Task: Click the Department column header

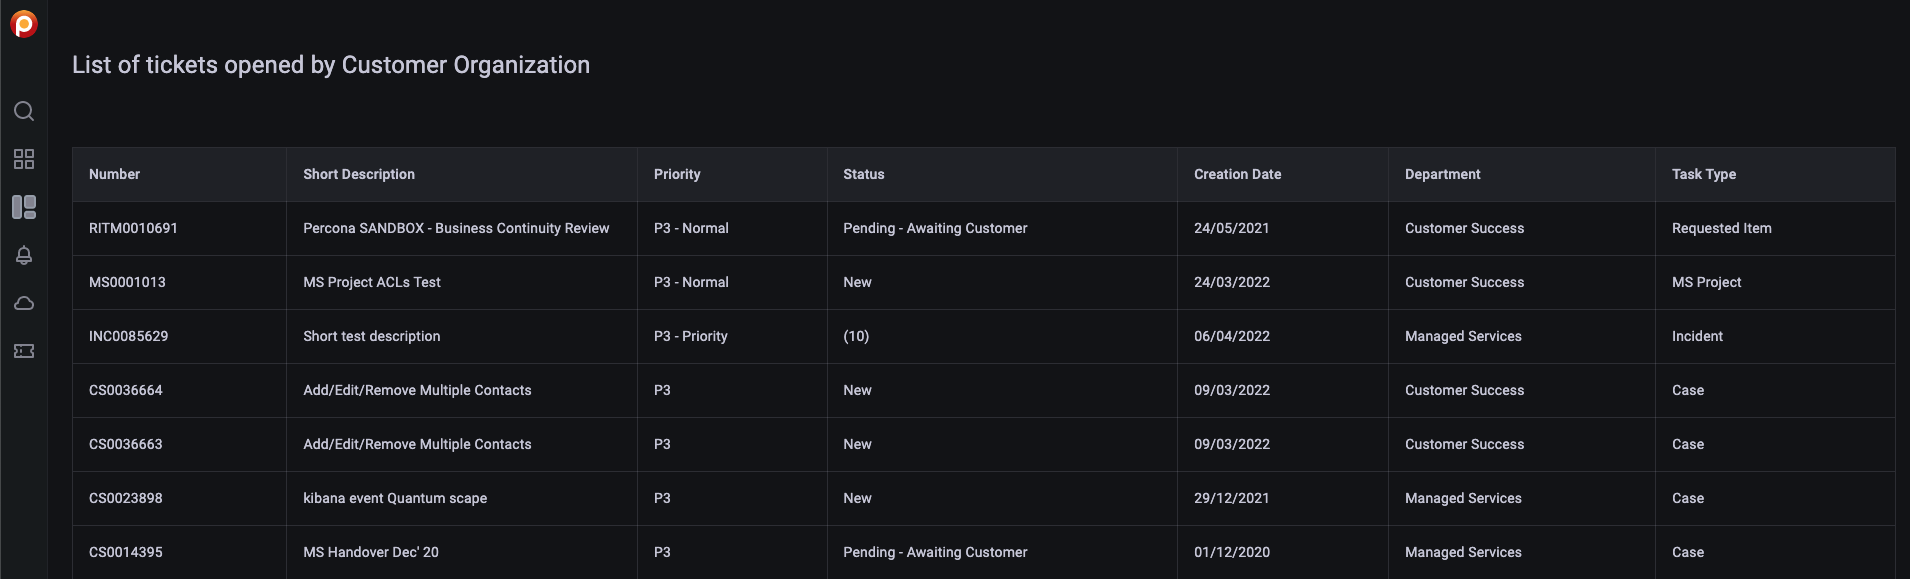Action: (1442, 174)
